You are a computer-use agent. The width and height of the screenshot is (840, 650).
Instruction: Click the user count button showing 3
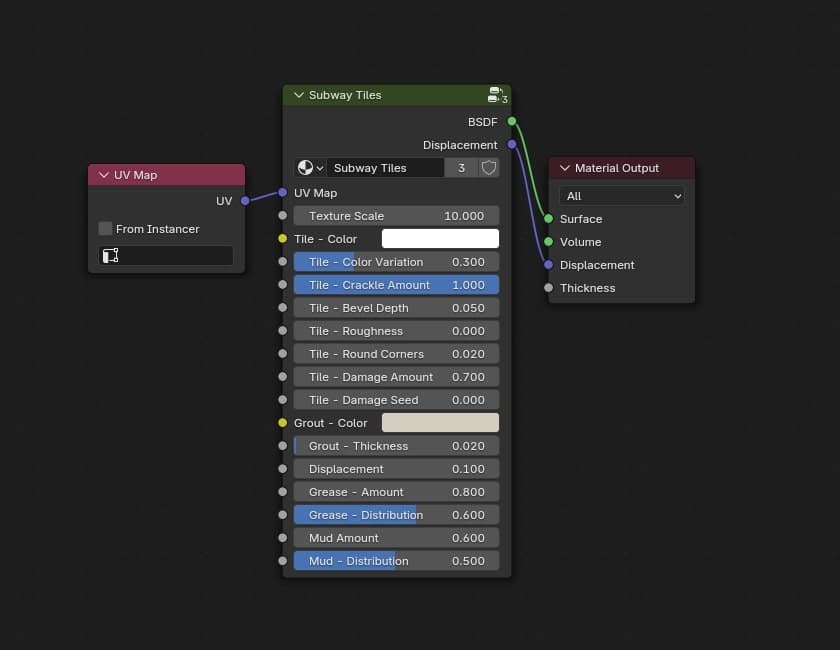pos(461,168)
